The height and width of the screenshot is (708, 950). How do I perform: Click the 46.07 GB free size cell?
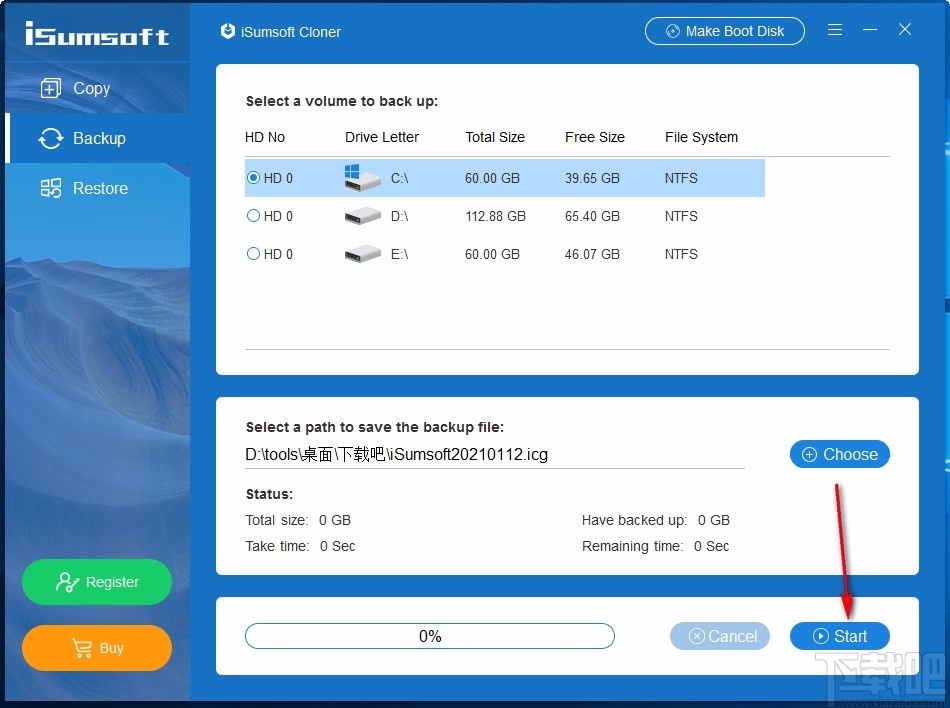click(592, 254)
